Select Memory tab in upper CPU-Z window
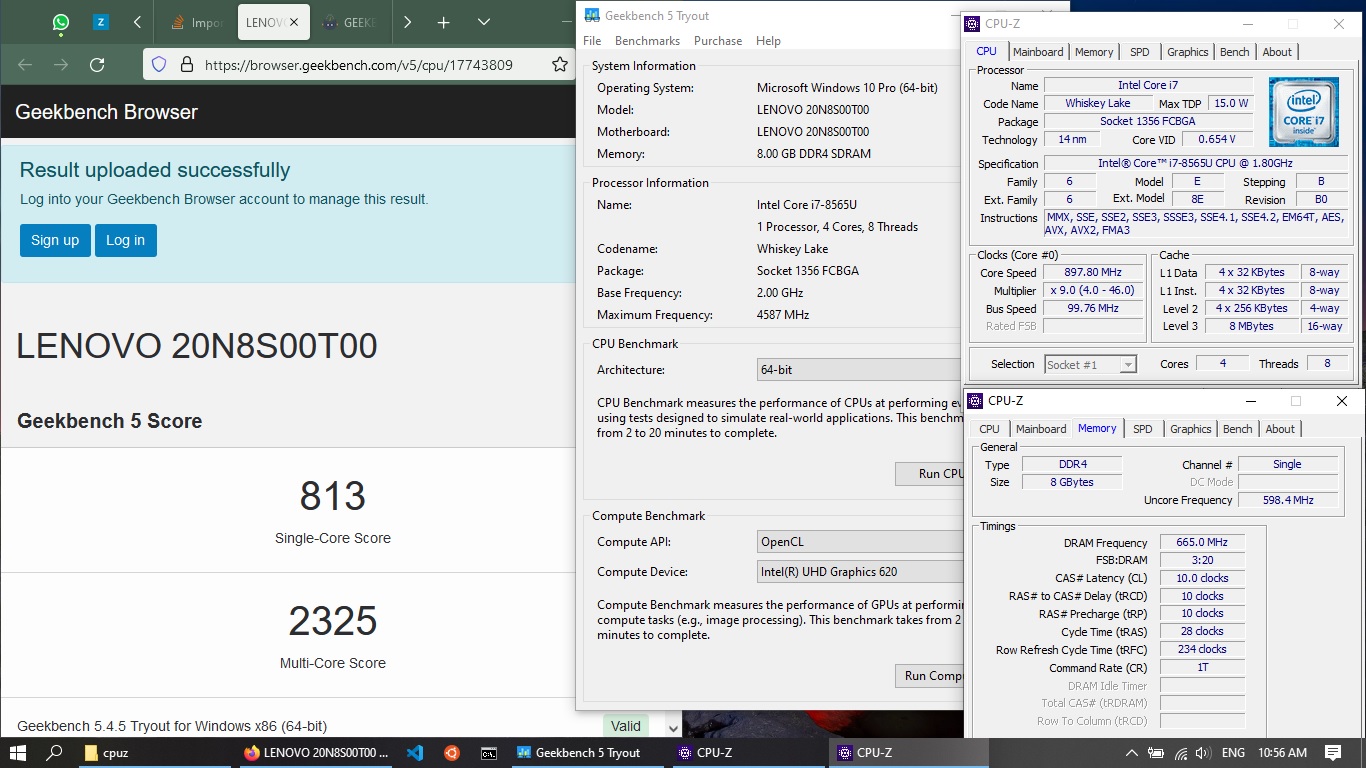Image resolution: width=1366 pixels, height=768 pixels. [1094, 52]
